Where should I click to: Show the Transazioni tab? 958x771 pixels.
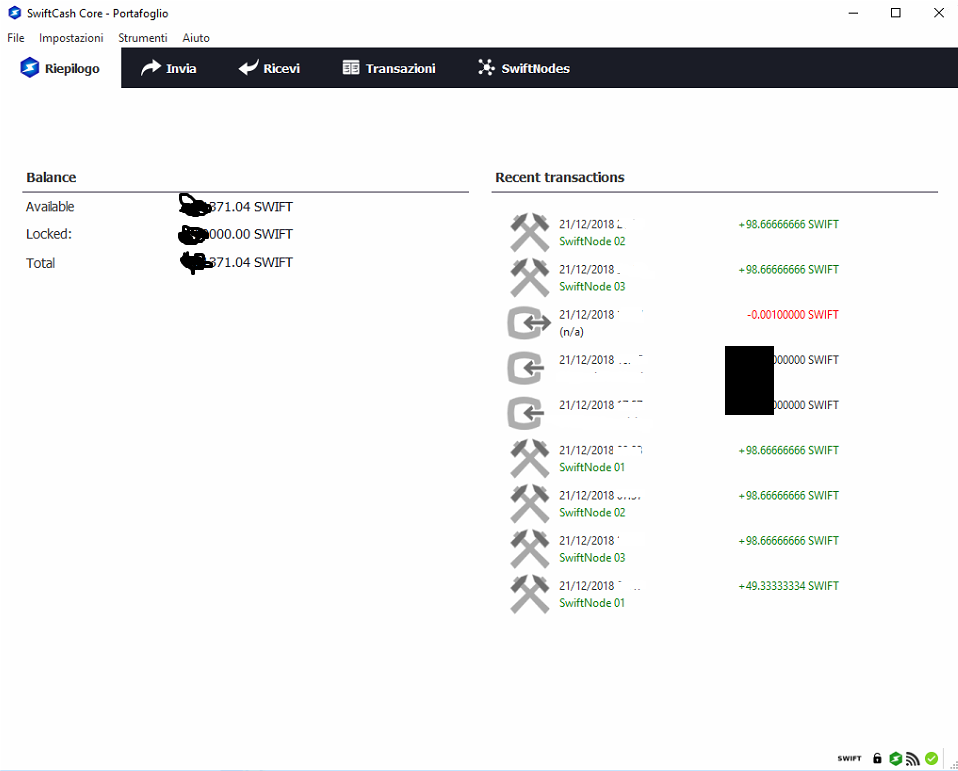tap(389, 68)
